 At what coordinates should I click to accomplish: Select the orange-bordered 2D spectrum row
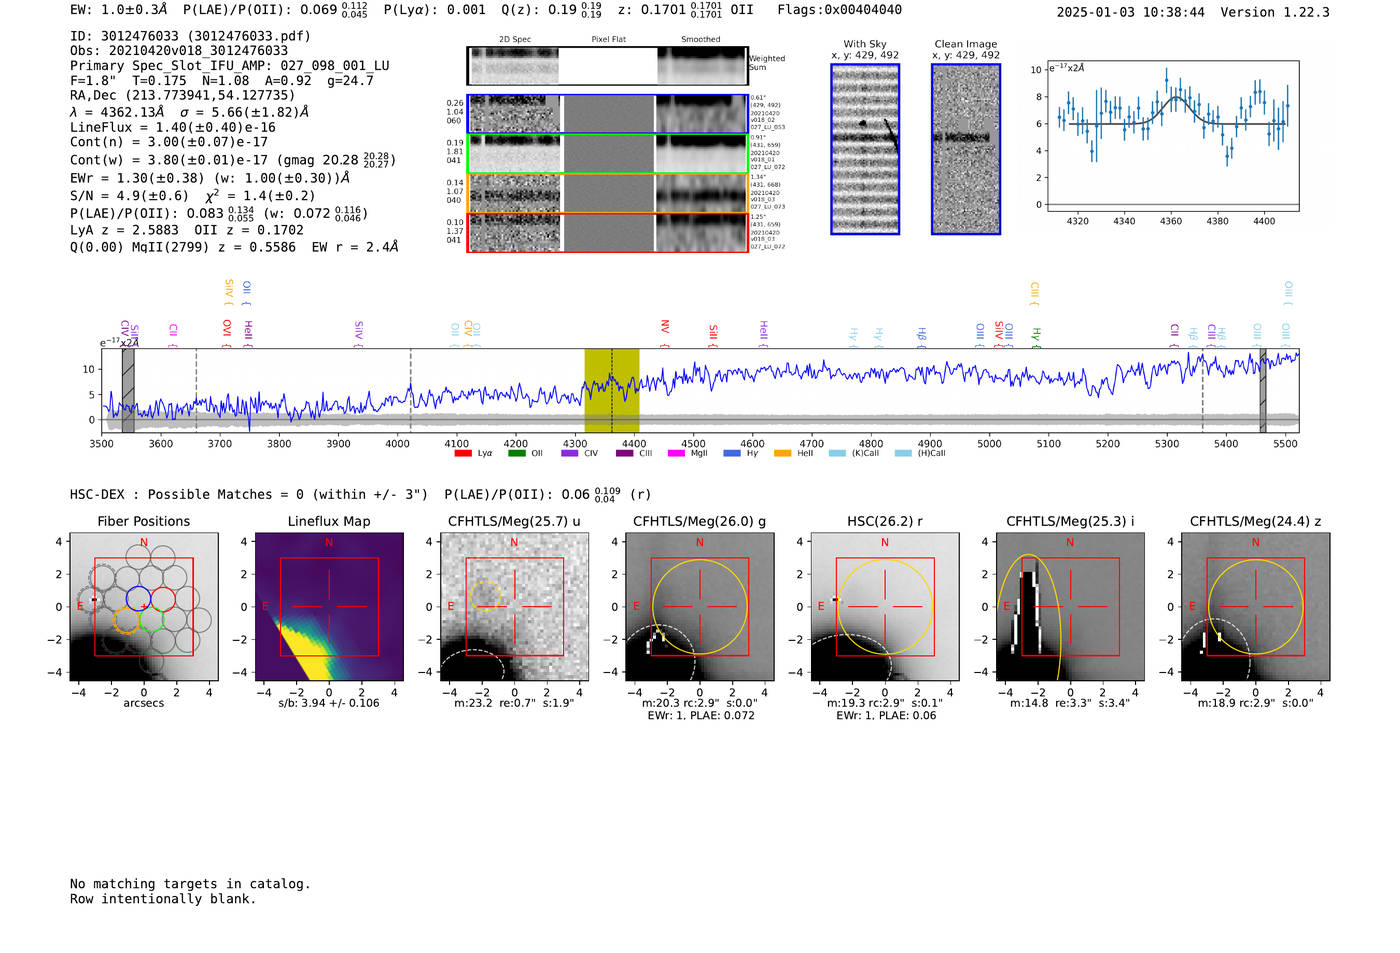coord(607,193)
